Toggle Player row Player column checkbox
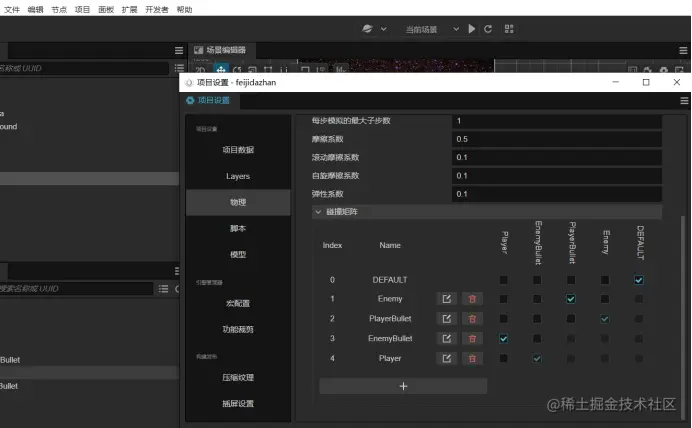This screenshot has width=692, height=428. click(x=503, y=358)
